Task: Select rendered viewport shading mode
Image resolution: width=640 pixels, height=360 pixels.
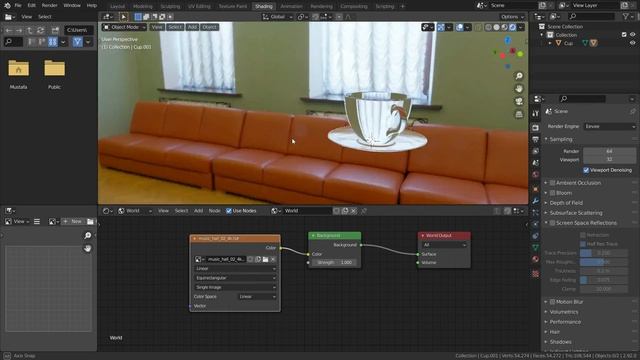Action: pos(512,27)
